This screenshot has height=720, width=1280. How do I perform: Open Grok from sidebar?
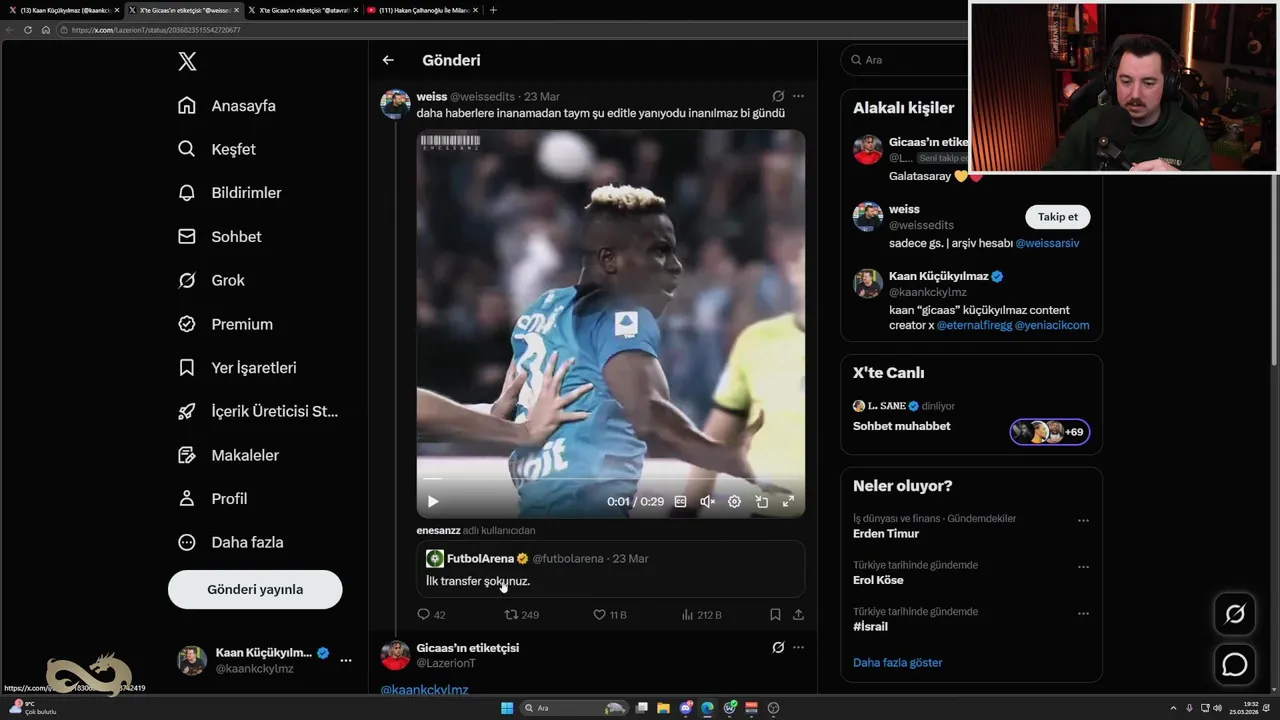[x=211, y=280]
